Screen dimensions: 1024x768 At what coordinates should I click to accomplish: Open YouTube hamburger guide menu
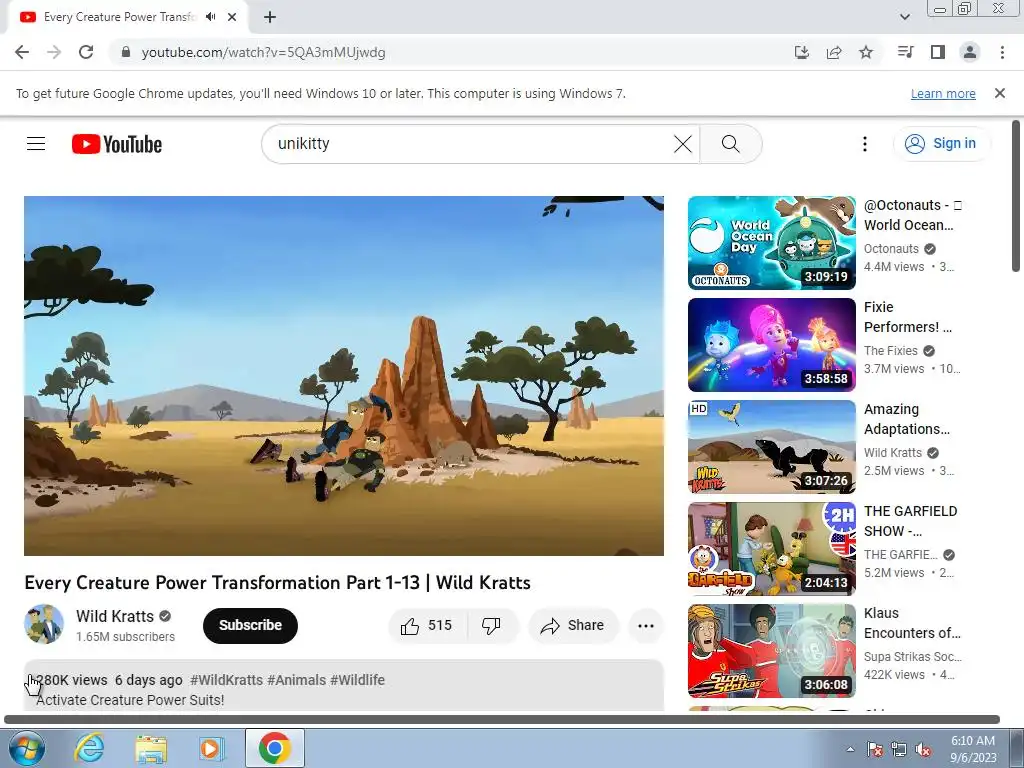click(36, 144)
